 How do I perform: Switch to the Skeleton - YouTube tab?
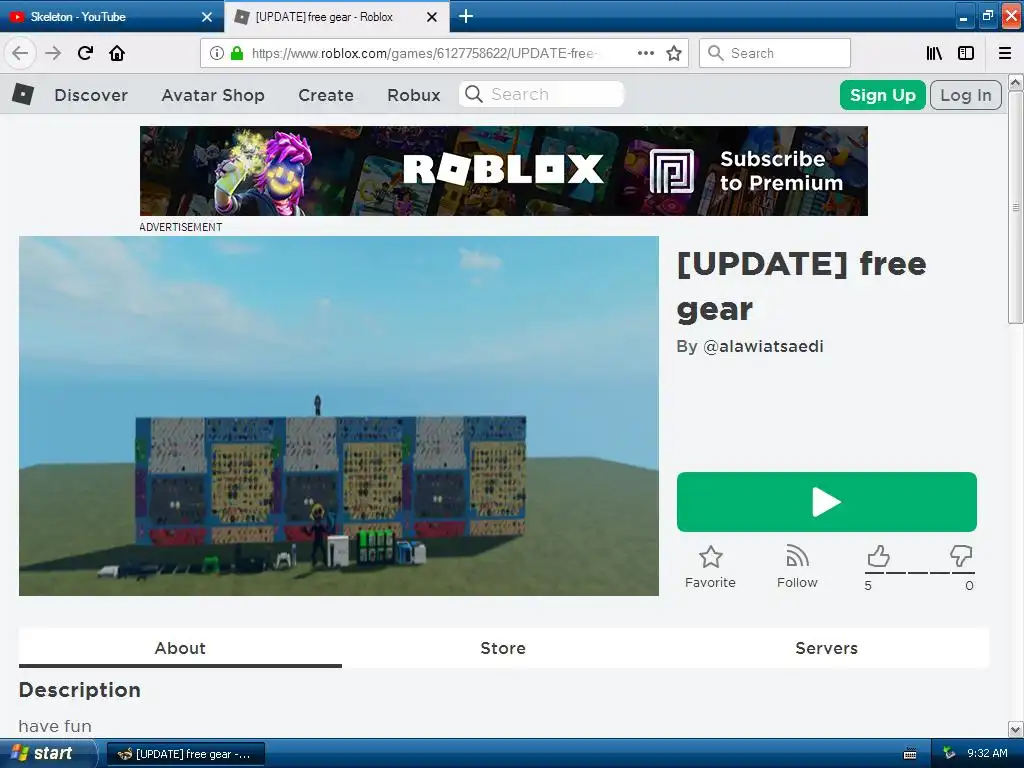[x=111, y=17]
